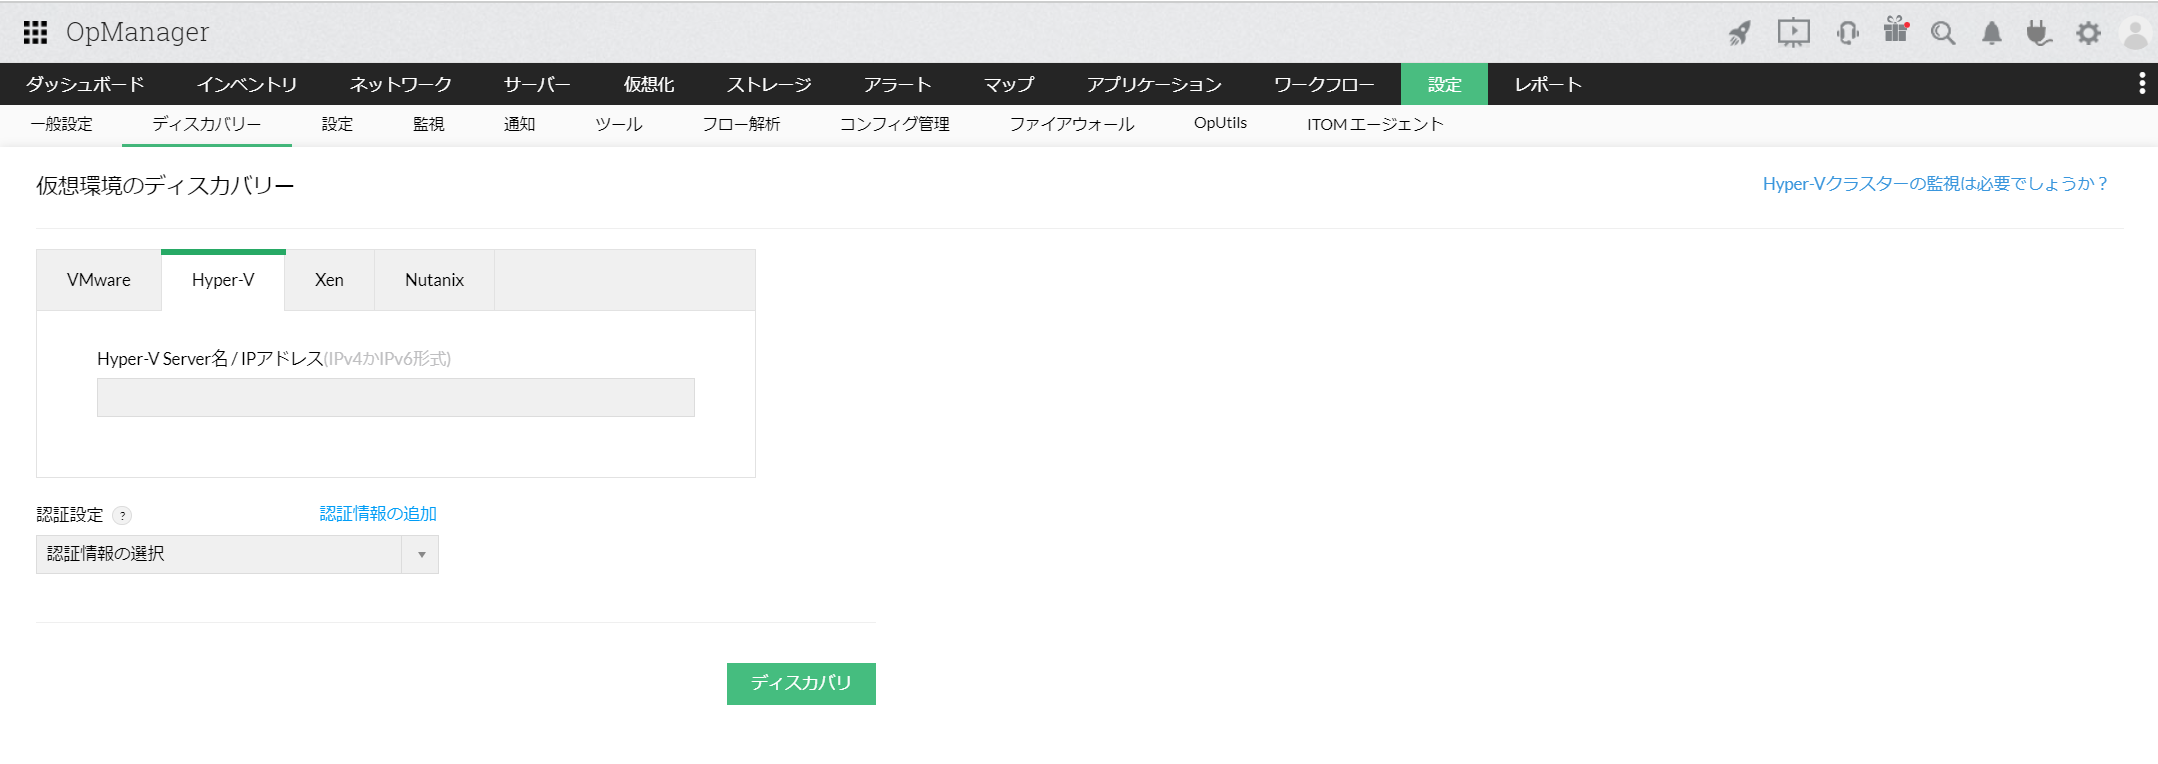
Task: Select the Hyper-V tab
Action: point(223,280)
